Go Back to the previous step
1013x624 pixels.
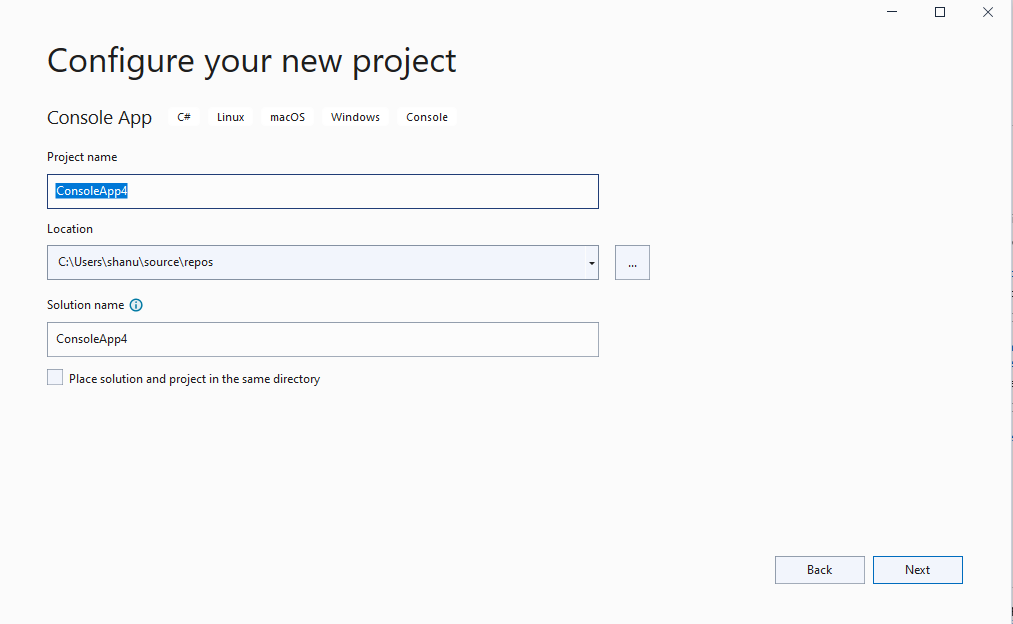(819, 570)
